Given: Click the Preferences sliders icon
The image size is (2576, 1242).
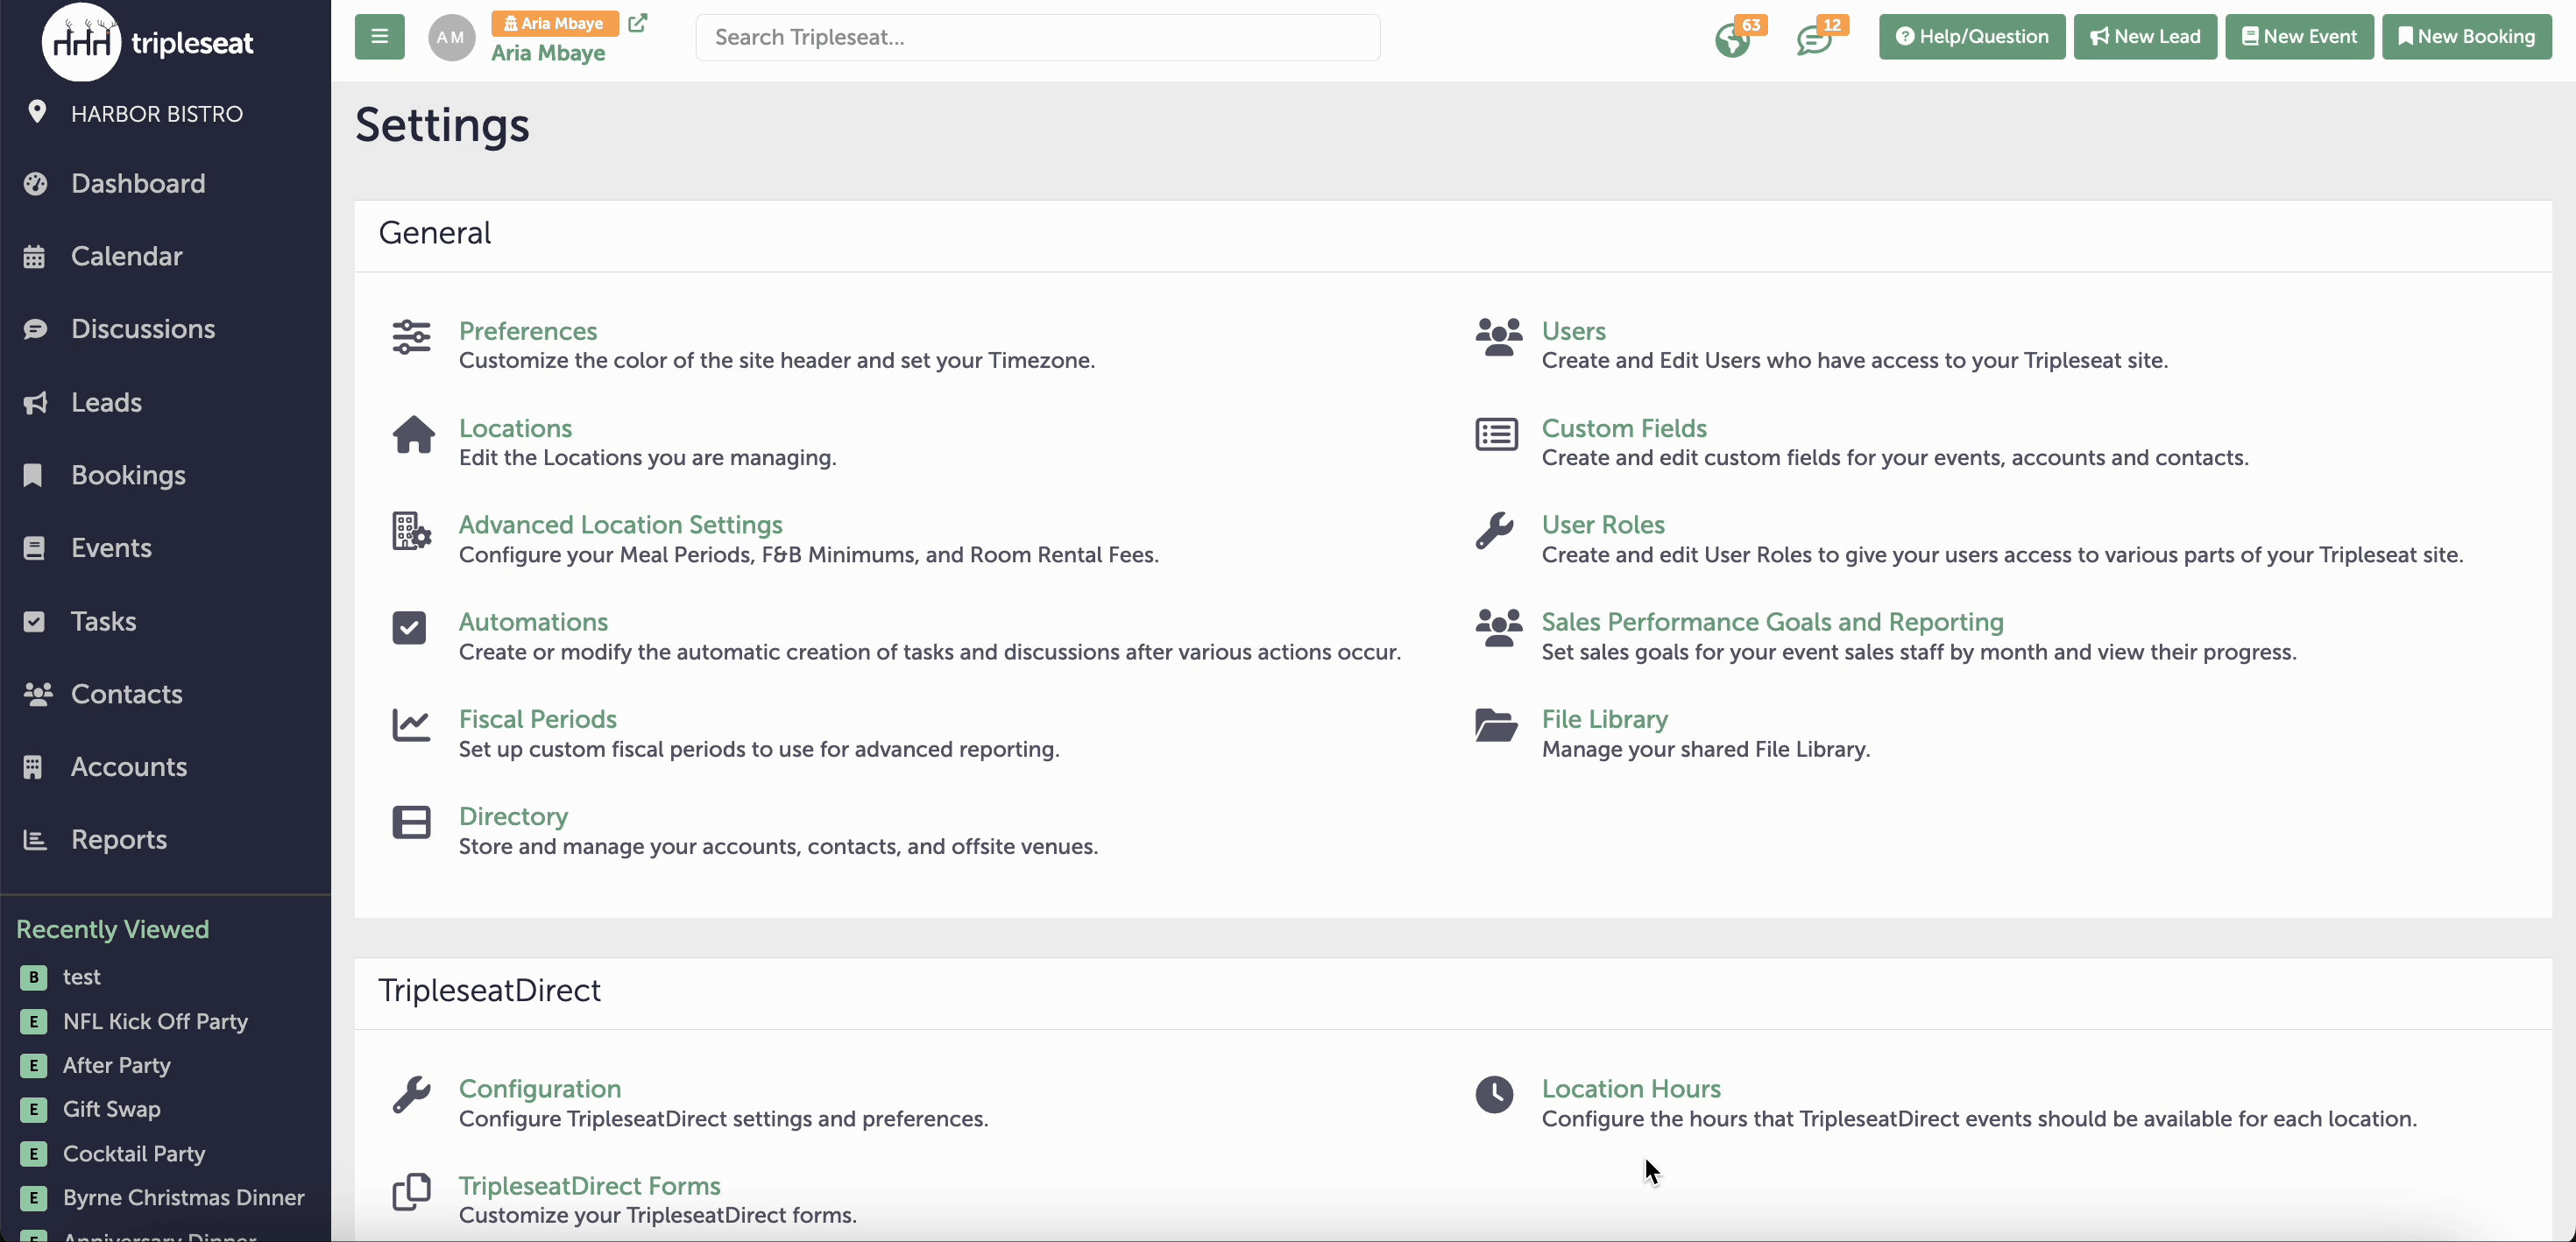Looking at the screenshot, I should pyautogui.click(x=411, y=337).
